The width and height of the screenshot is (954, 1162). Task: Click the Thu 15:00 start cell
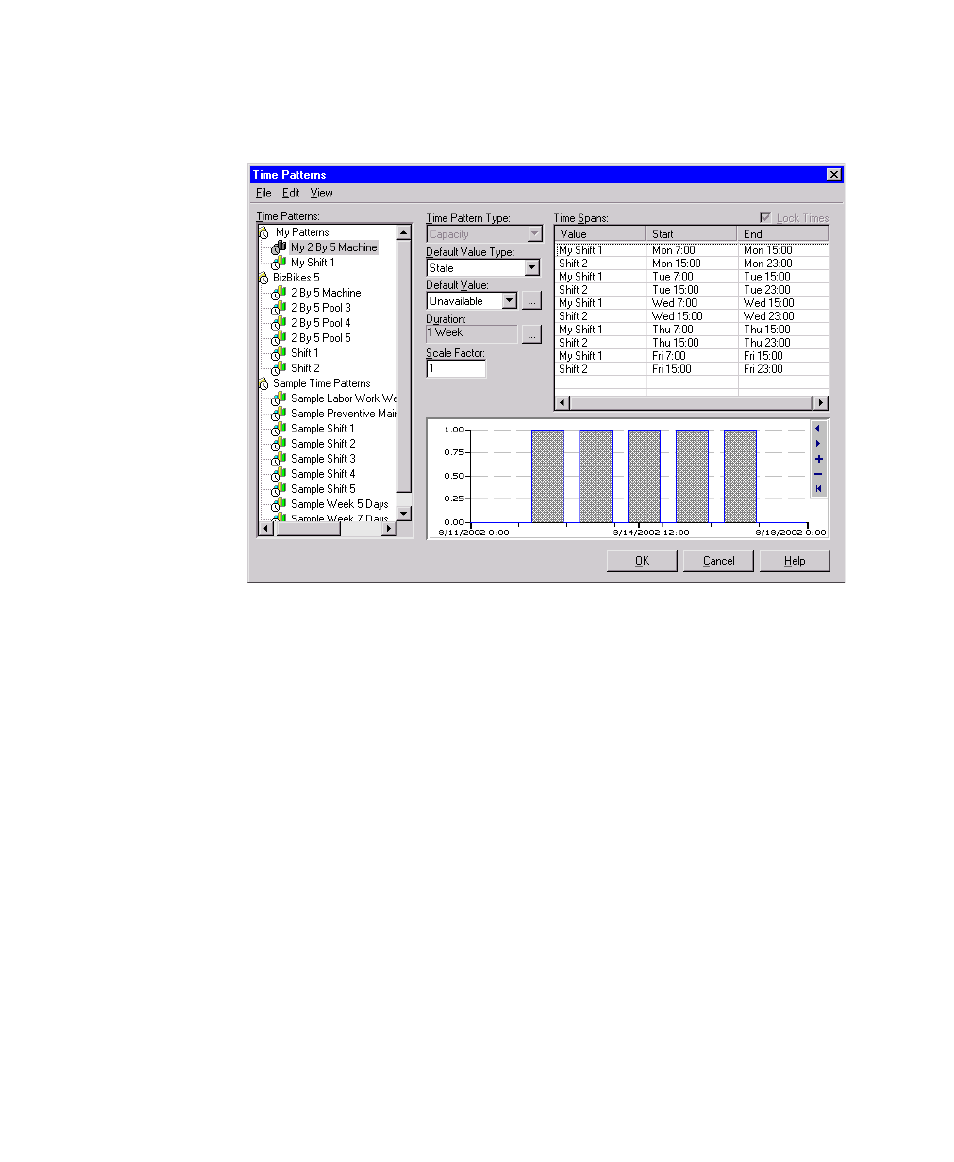coord(692,343)
